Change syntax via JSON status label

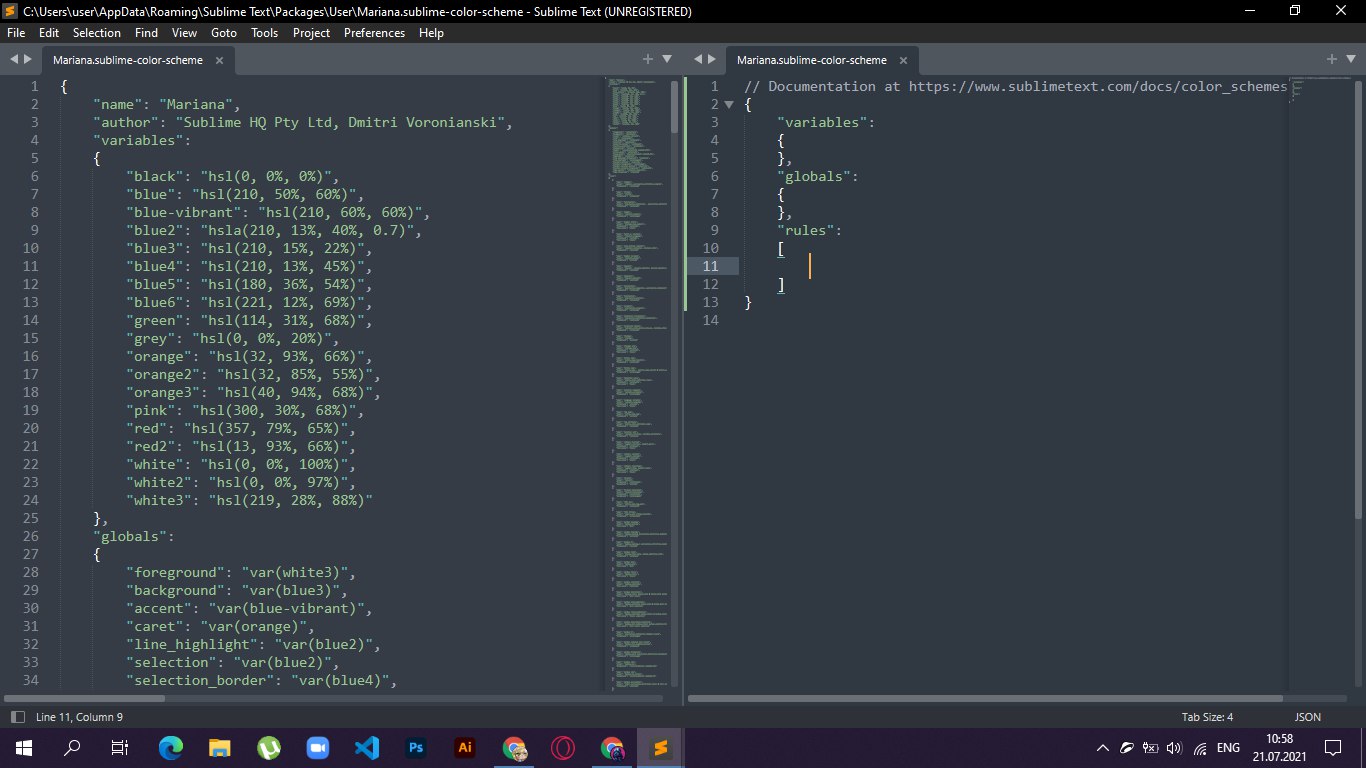click(1308, 717)
